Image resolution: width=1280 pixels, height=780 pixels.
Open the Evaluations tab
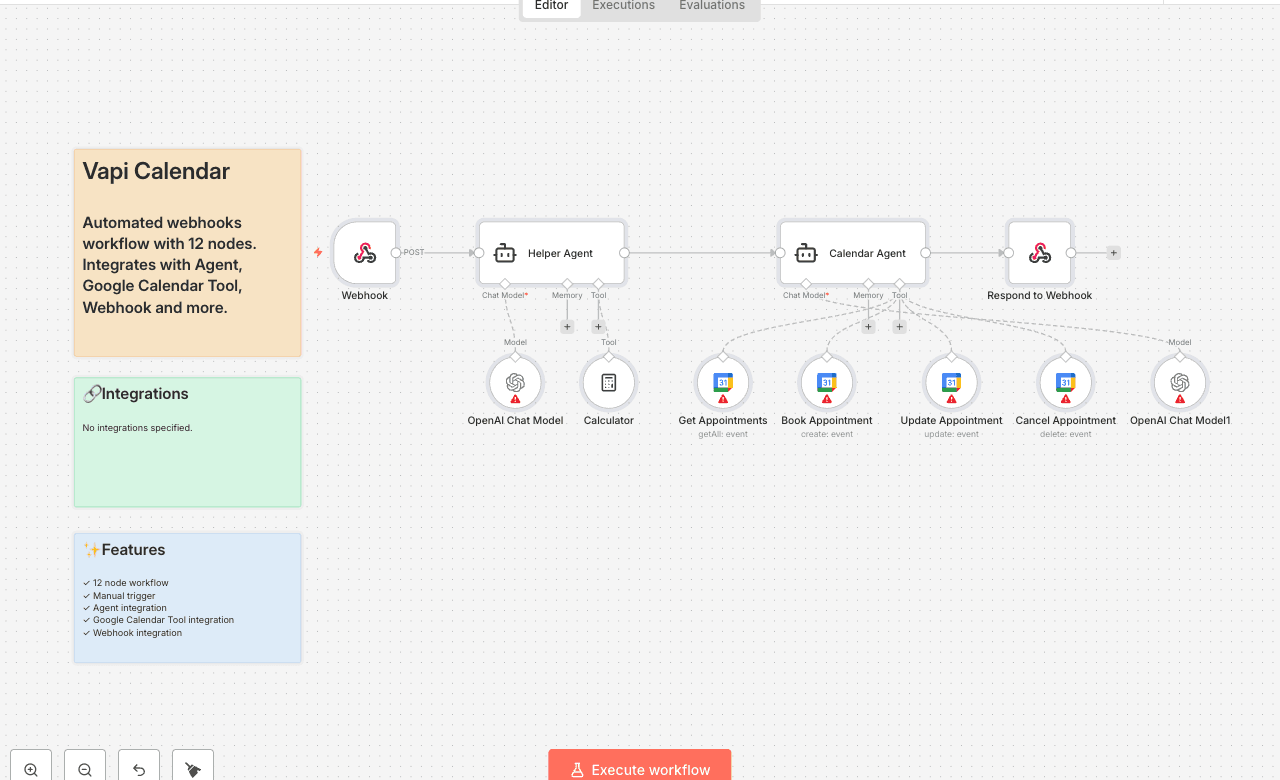(711, 6)
